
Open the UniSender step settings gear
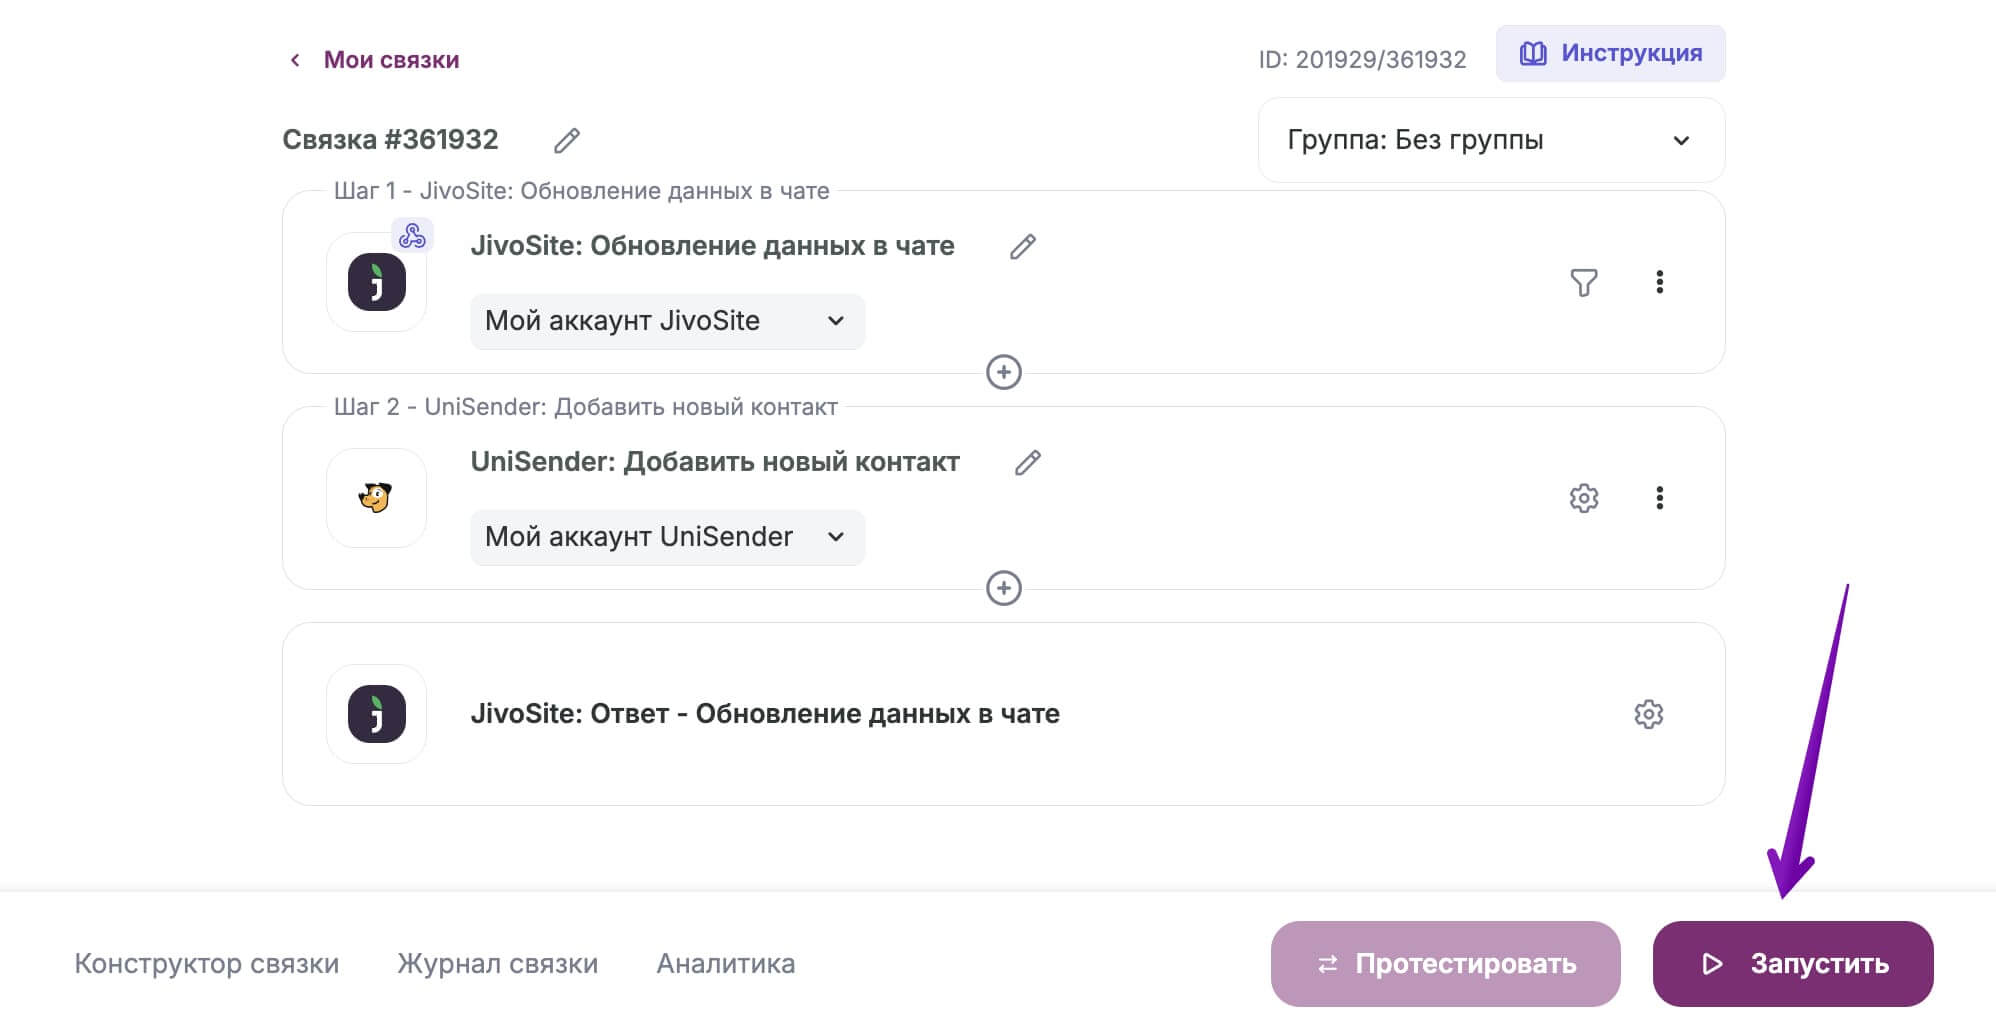[x=1584, y=498]
